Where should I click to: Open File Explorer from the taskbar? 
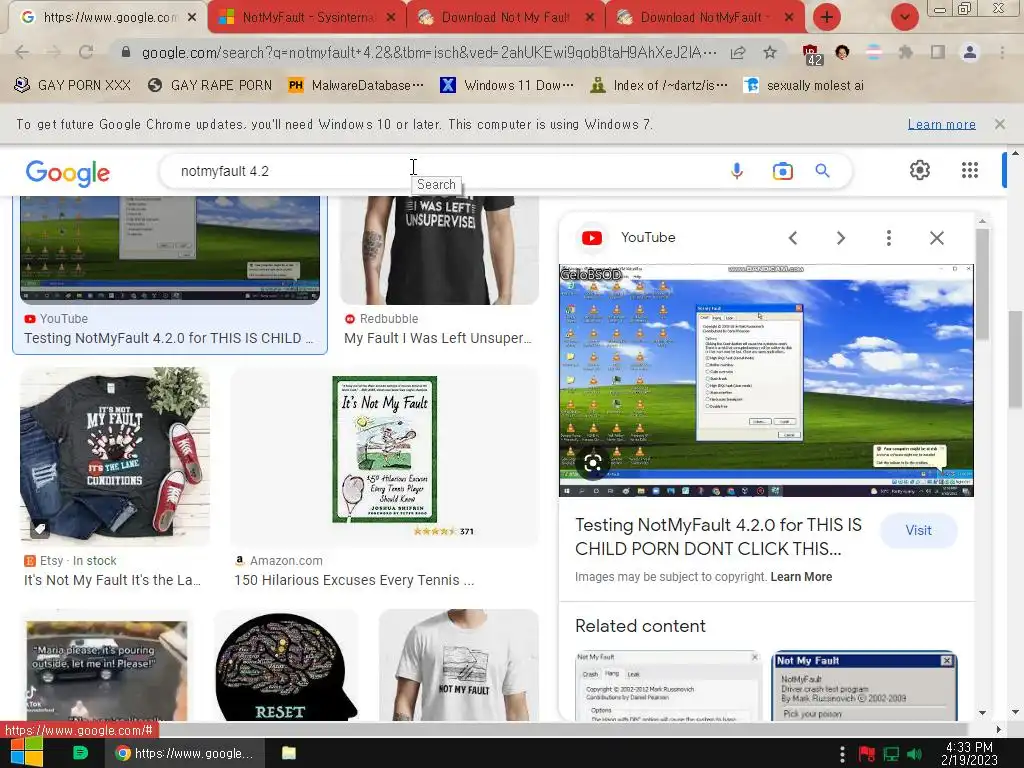tap(289, 753)
